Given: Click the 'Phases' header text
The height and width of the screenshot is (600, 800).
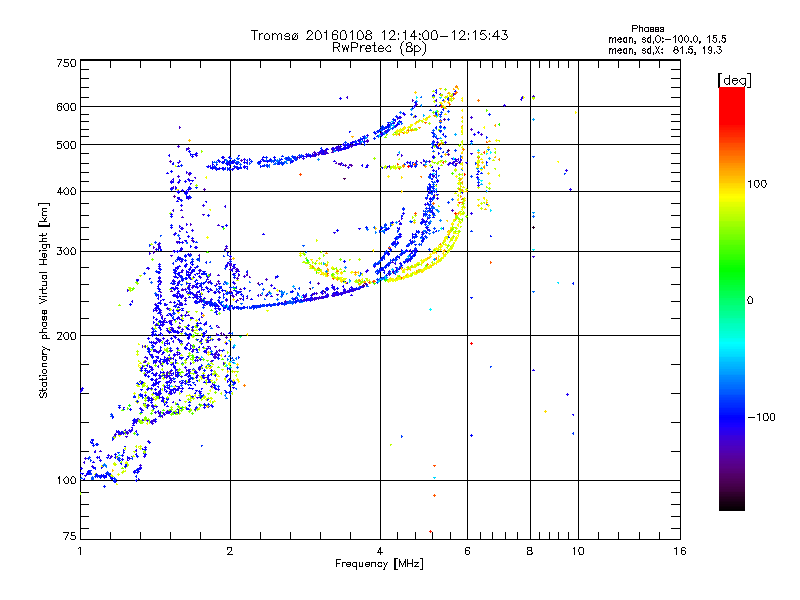Looking at the screenshot, I should coord(647,29).
